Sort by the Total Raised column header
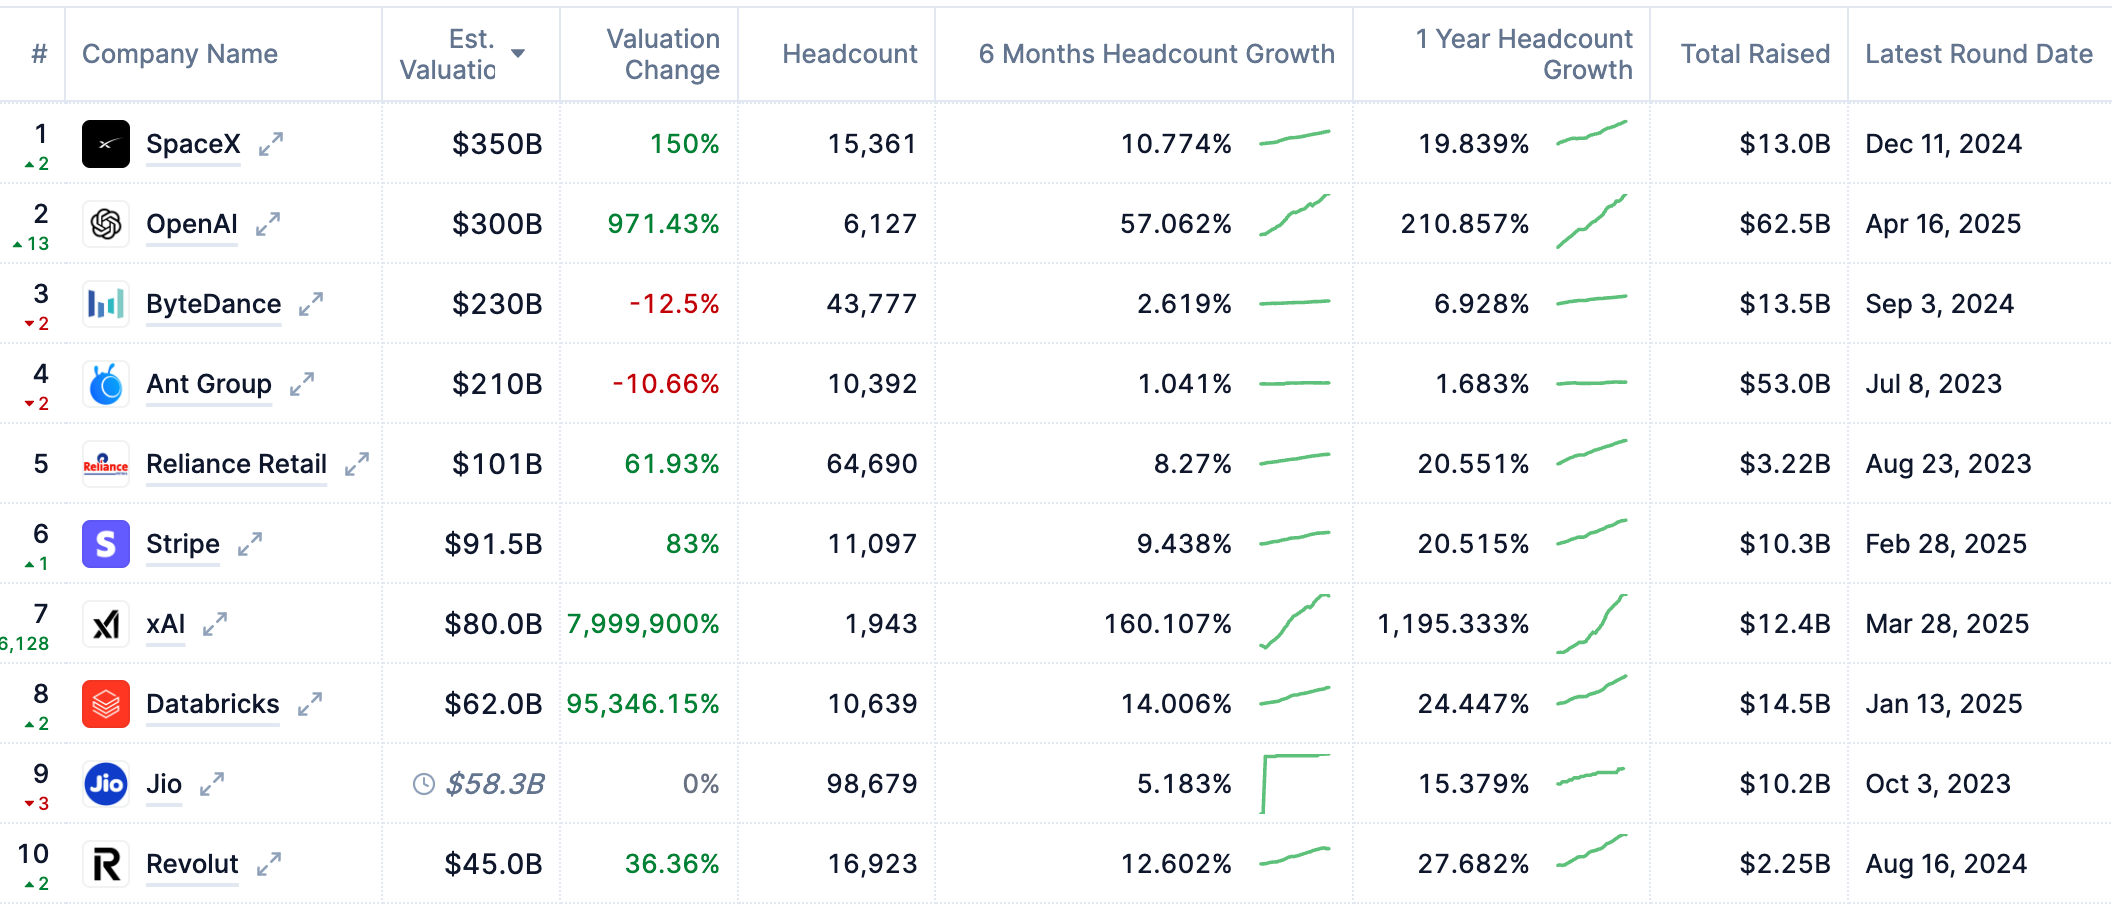Image resolution: width=2112 pixels, height=904 pixels. pos(1756,54)
